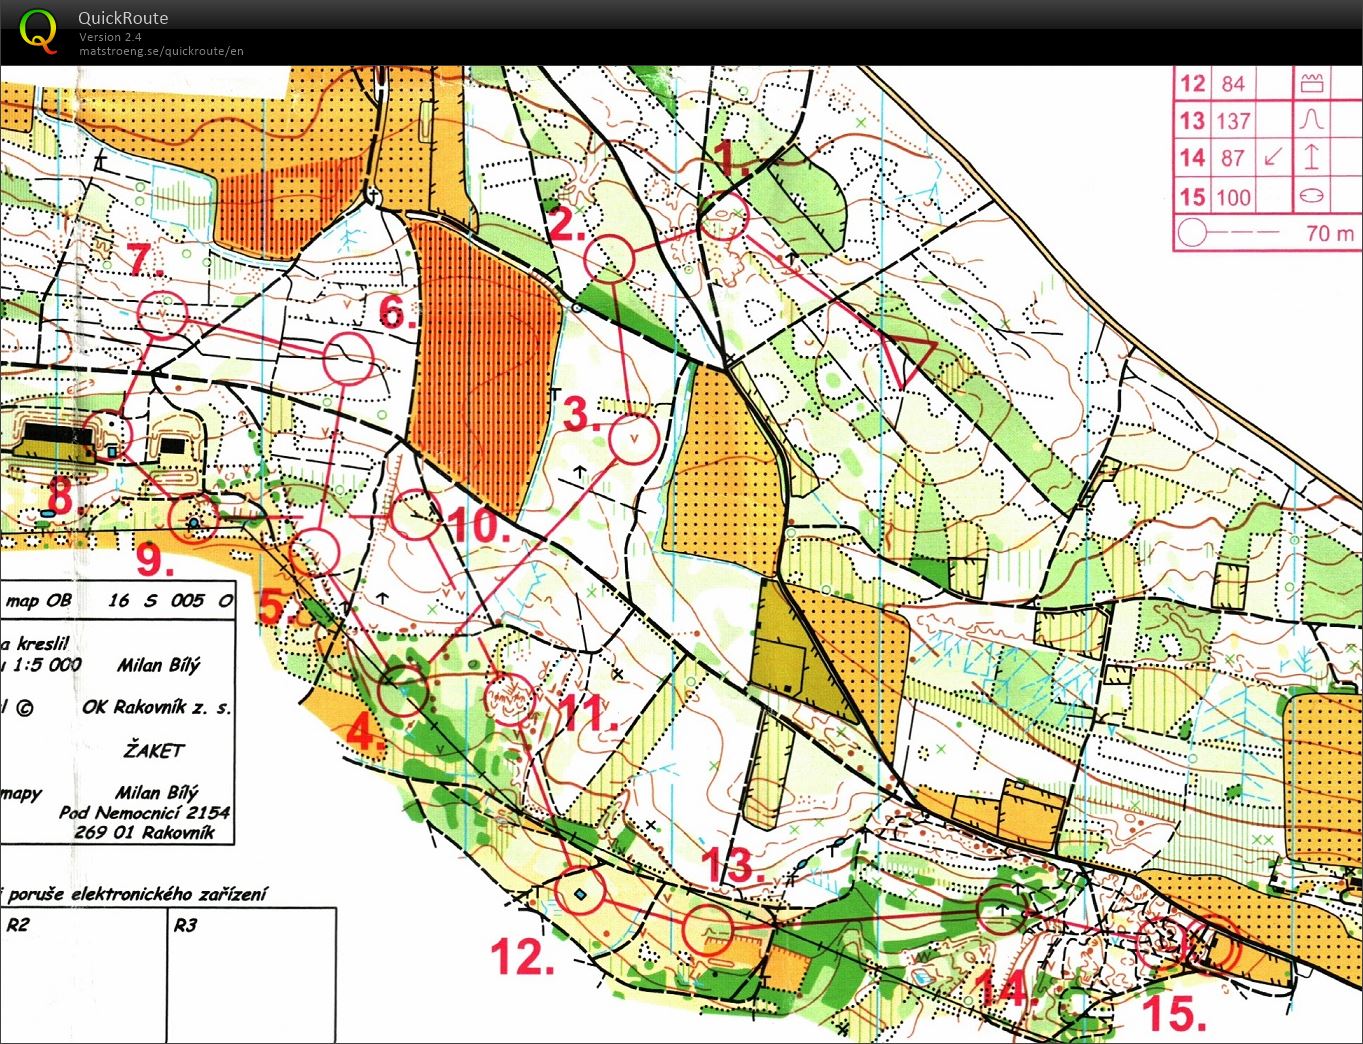1363x1044 pixels.
Task: Click control number 1. label
Action: 733,158
